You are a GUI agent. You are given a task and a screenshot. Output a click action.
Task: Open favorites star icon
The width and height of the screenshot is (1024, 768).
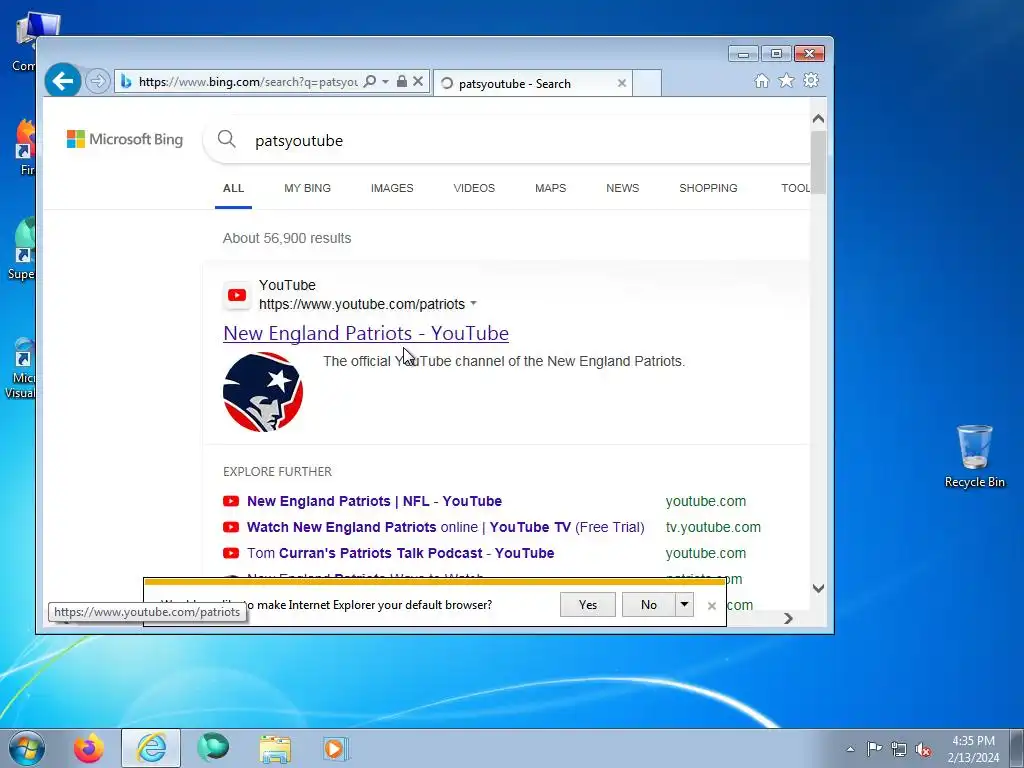click(x=786, y=81)
